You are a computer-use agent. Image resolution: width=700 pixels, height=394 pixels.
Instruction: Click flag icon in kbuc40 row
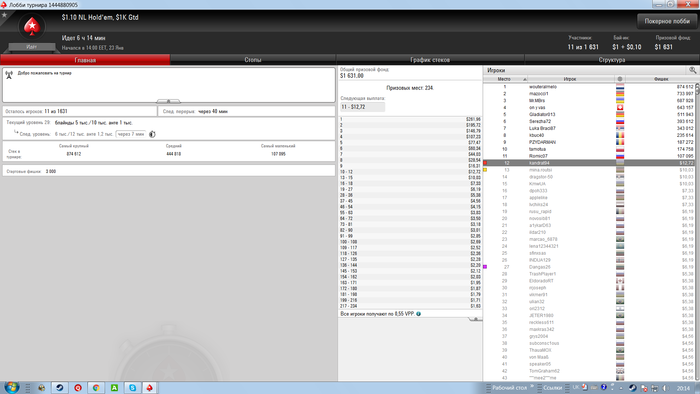pos(620,135)
